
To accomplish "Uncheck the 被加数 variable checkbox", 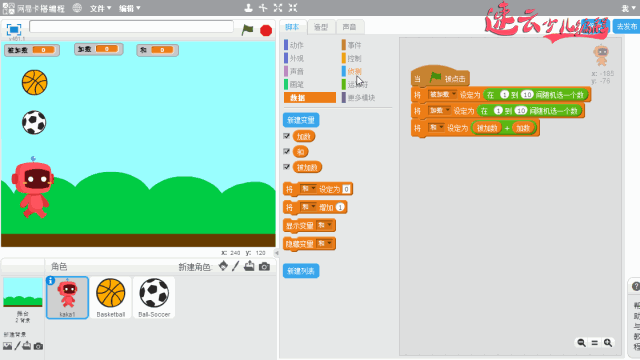I will [x=287, y=167].
